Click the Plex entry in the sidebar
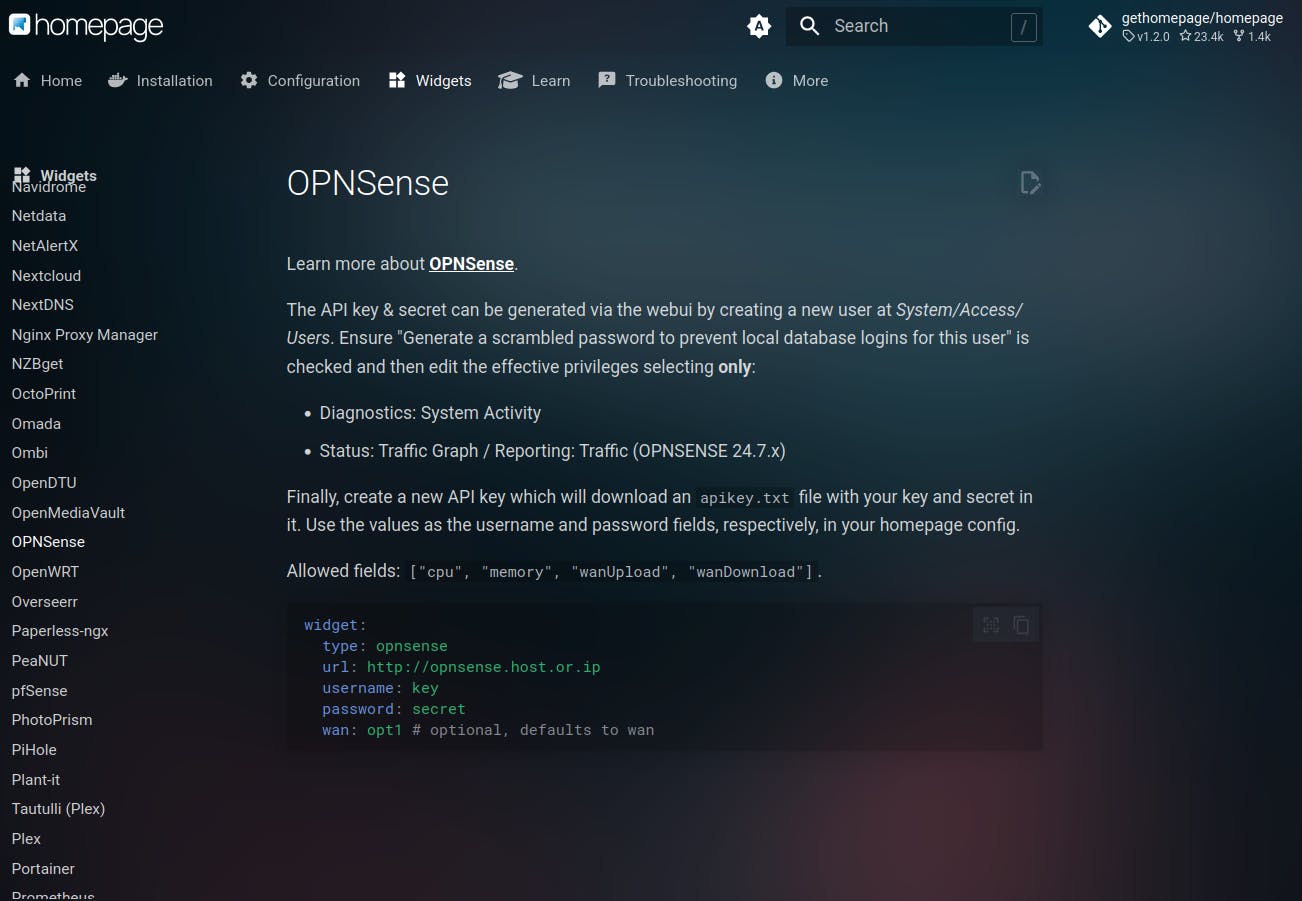Screen dimensions: 1302x901 point(26,839)
